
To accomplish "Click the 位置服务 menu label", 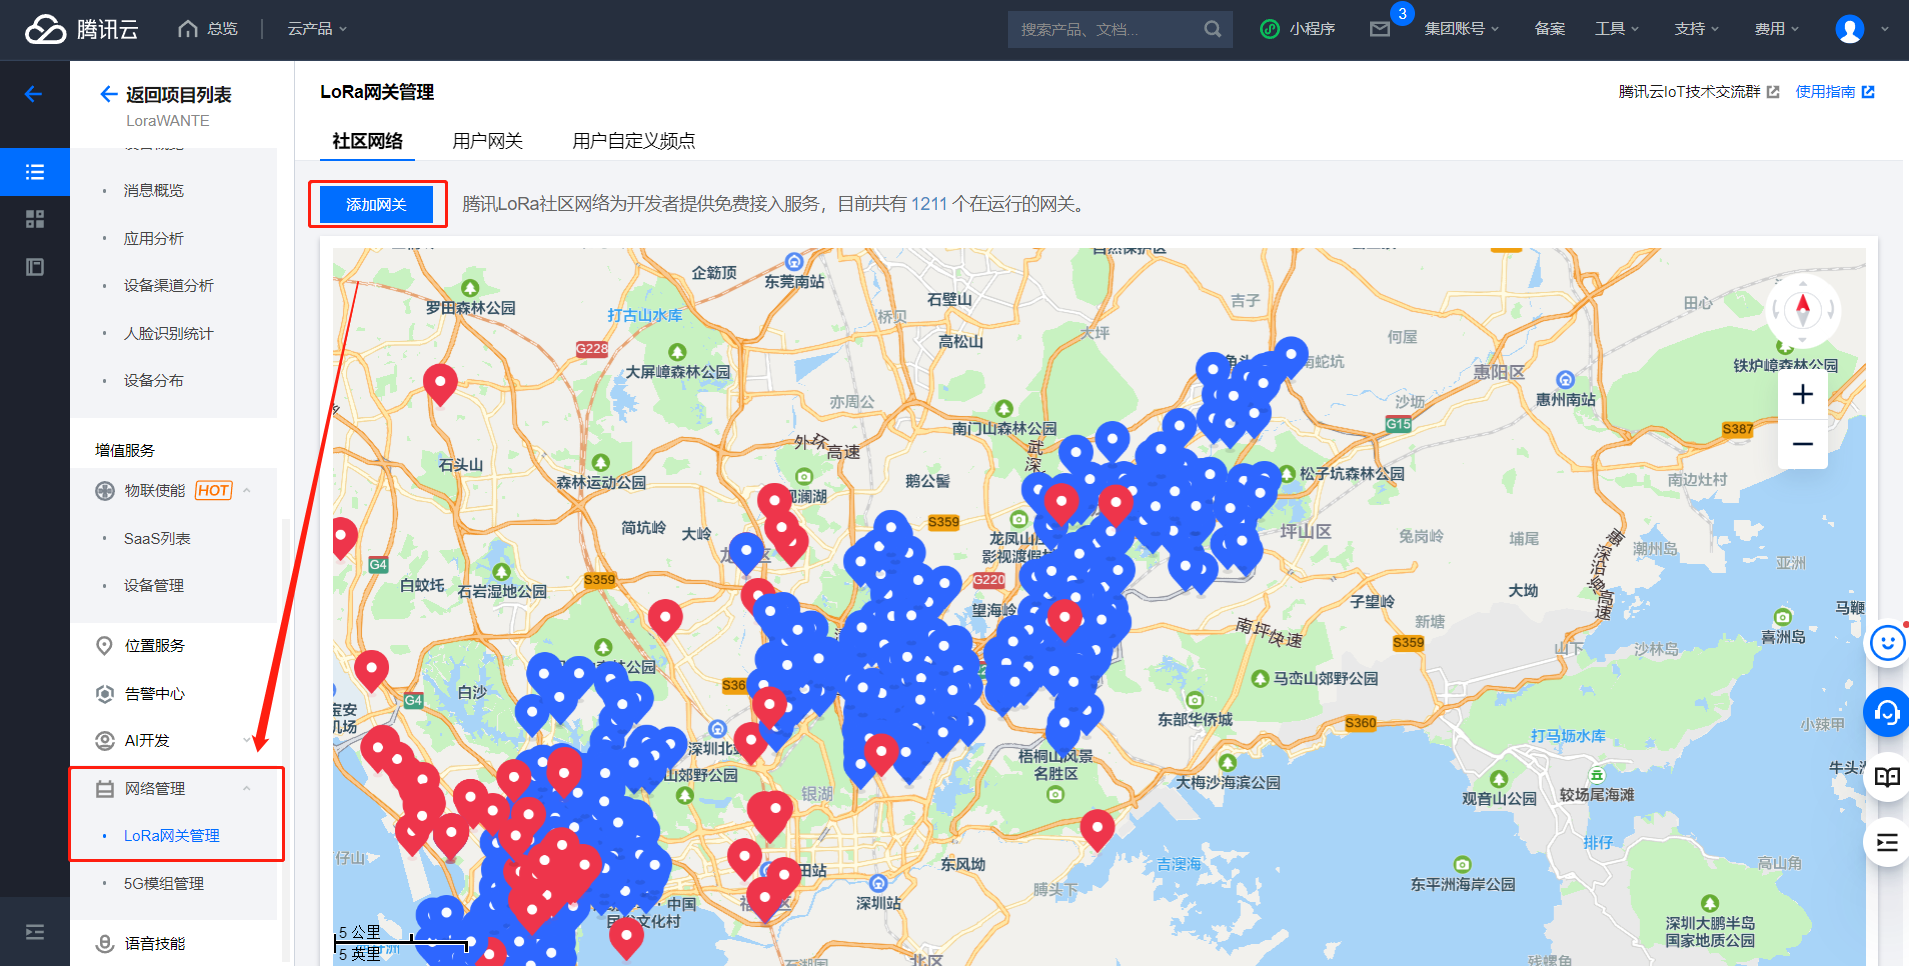I will [155, 646].
